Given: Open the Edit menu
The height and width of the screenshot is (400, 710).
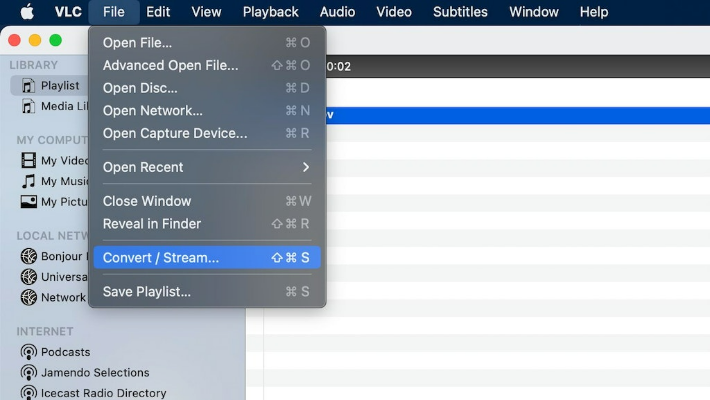Looking at the screenshot, I should pyautogui.click(x=158, y=12).
